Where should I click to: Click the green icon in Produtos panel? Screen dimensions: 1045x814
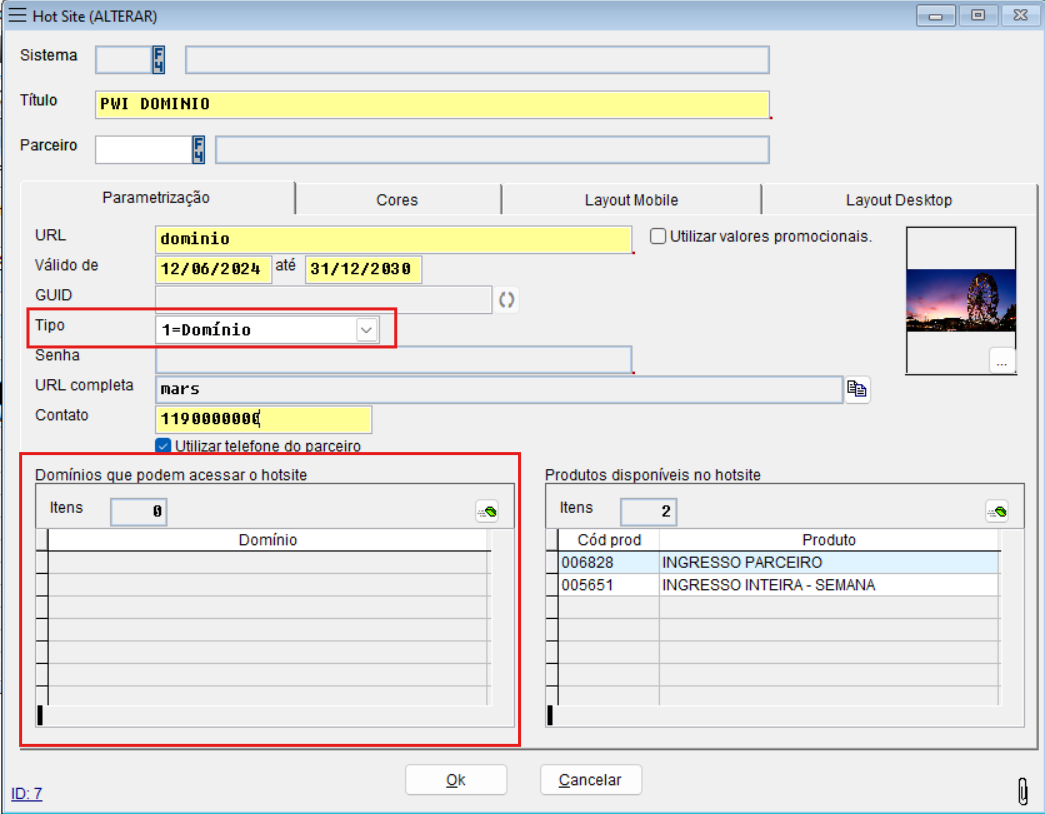point(996,512)
